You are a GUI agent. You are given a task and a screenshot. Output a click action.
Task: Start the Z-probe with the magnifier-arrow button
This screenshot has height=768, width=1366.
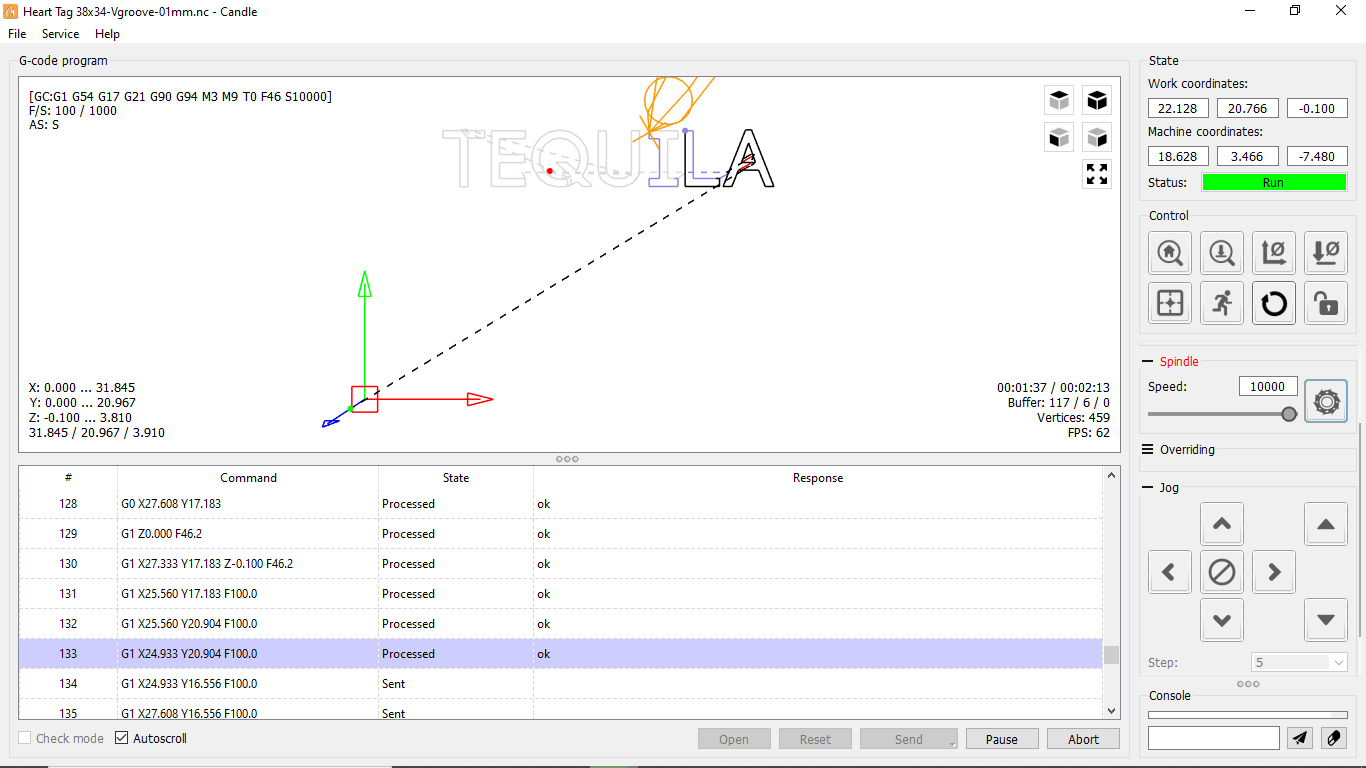tap(1222, 253)
